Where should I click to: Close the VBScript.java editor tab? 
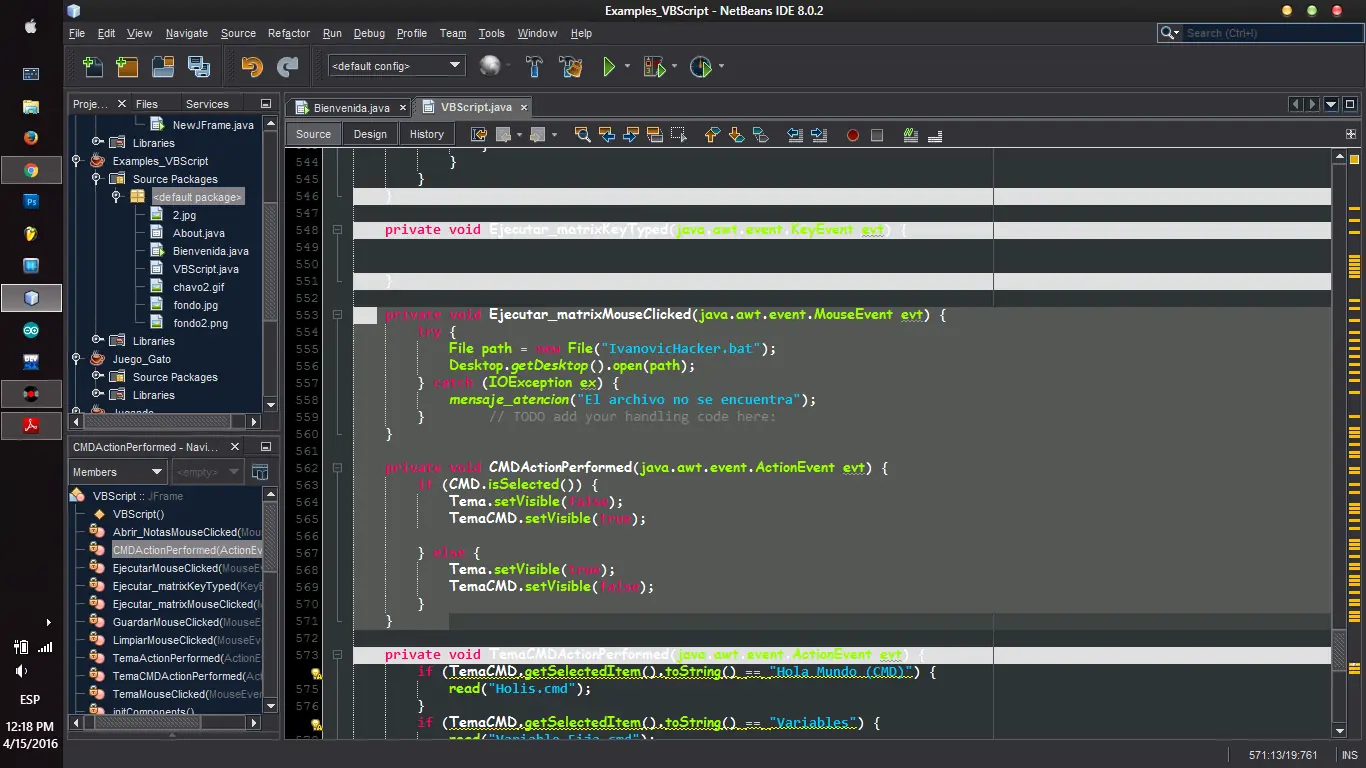tap(523, 107)
